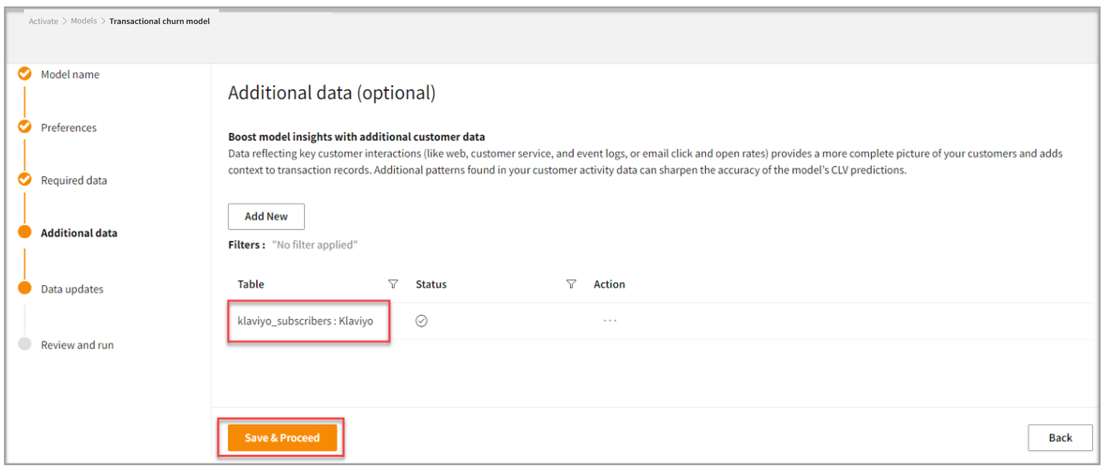Viewport: 1111px width, 472px height.
Task: Go to the Preferences step
Action: tap(69, 128)
